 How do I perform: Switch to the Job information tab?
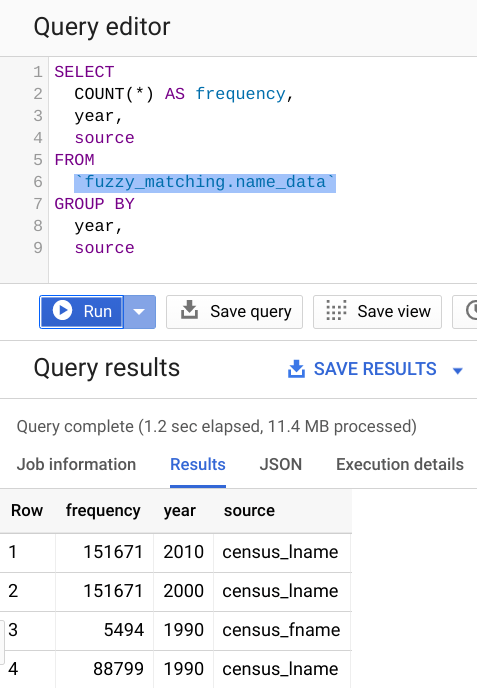(76, 464)
